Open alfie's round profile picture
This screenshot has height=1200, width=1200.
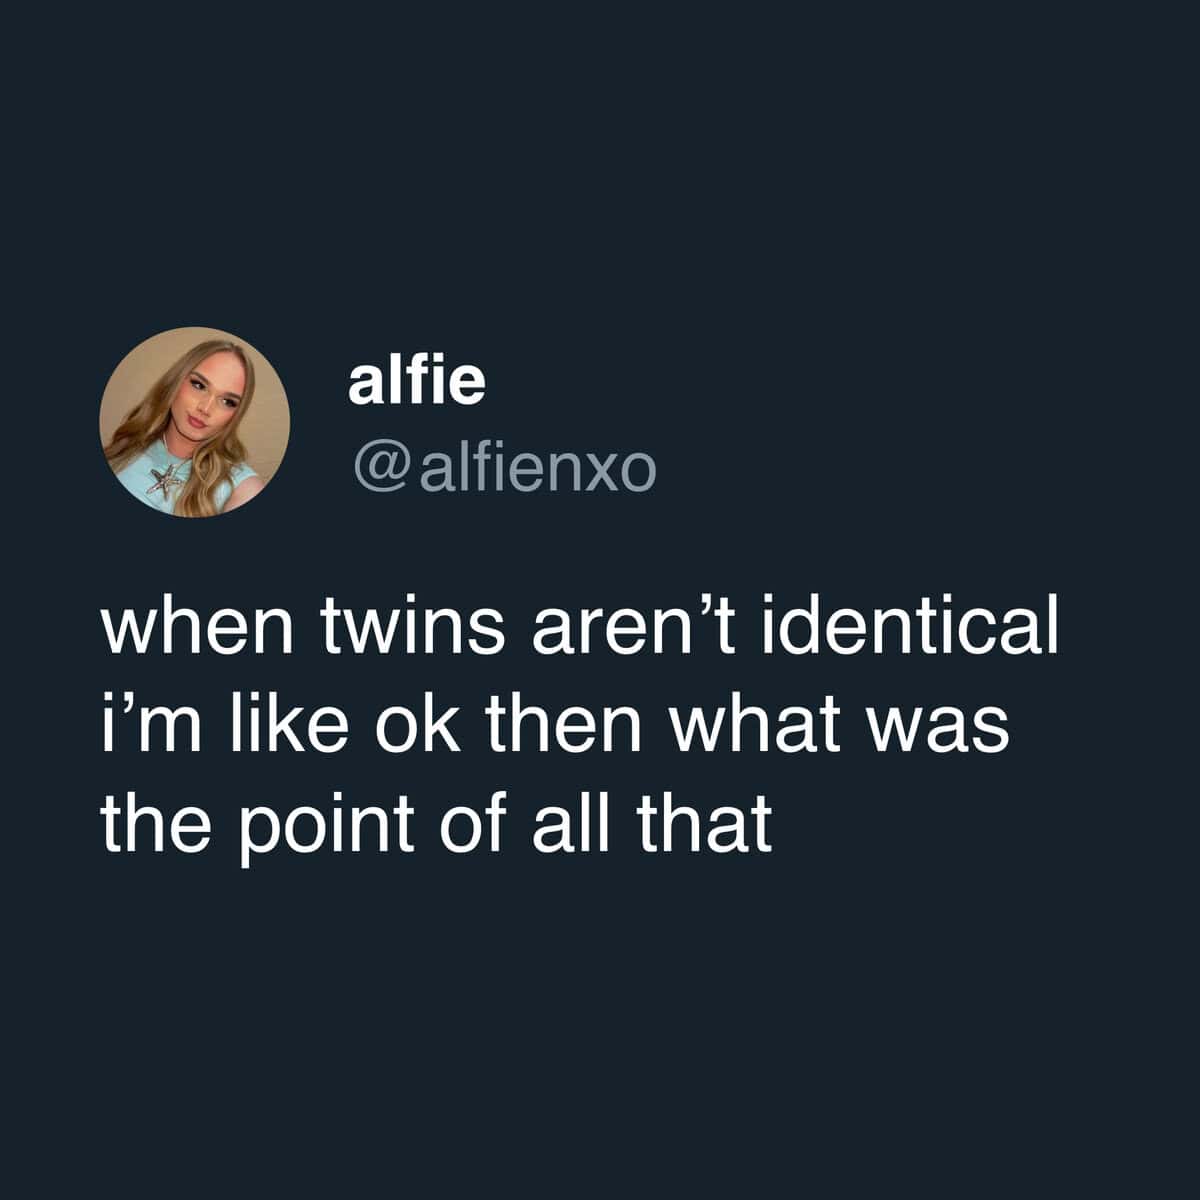(195, 422)
